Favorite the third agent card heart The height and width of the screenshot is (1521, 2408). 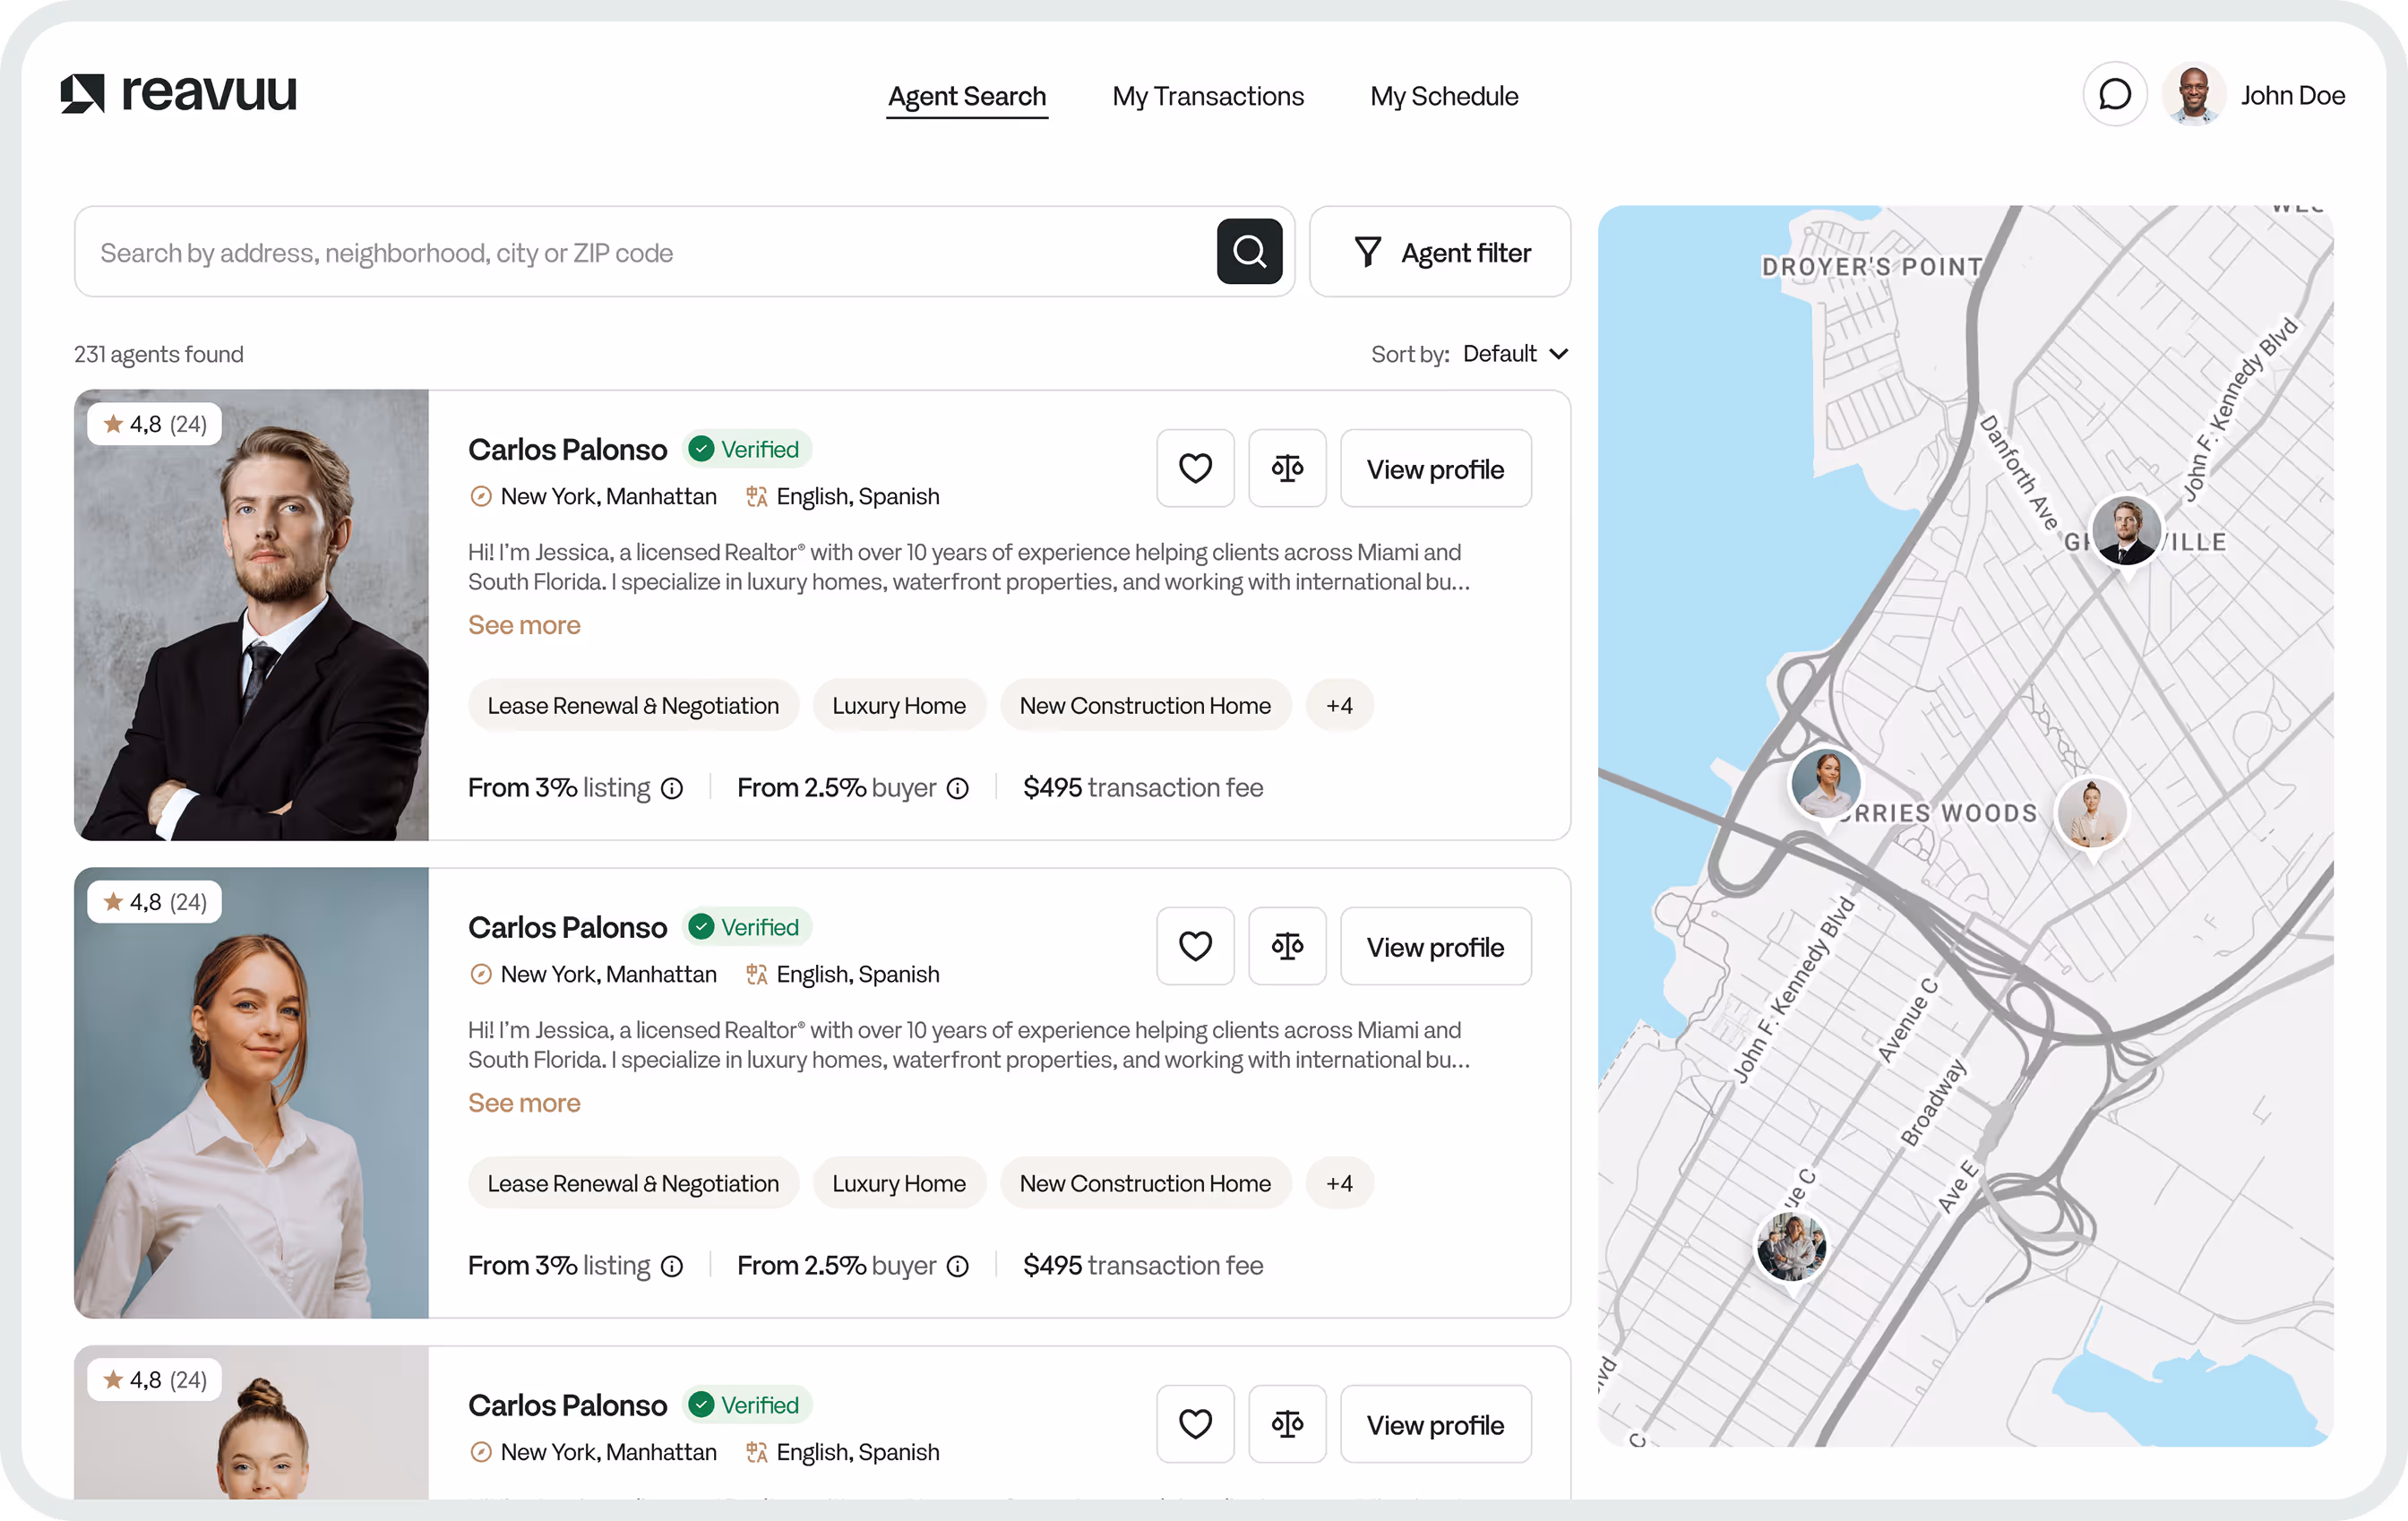point(1195,1424)
